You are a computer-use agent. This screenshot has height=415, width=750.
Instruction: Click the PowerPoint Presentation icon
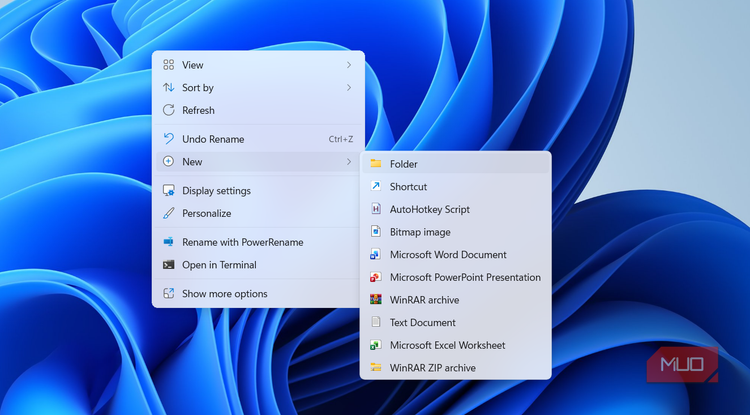375,277
